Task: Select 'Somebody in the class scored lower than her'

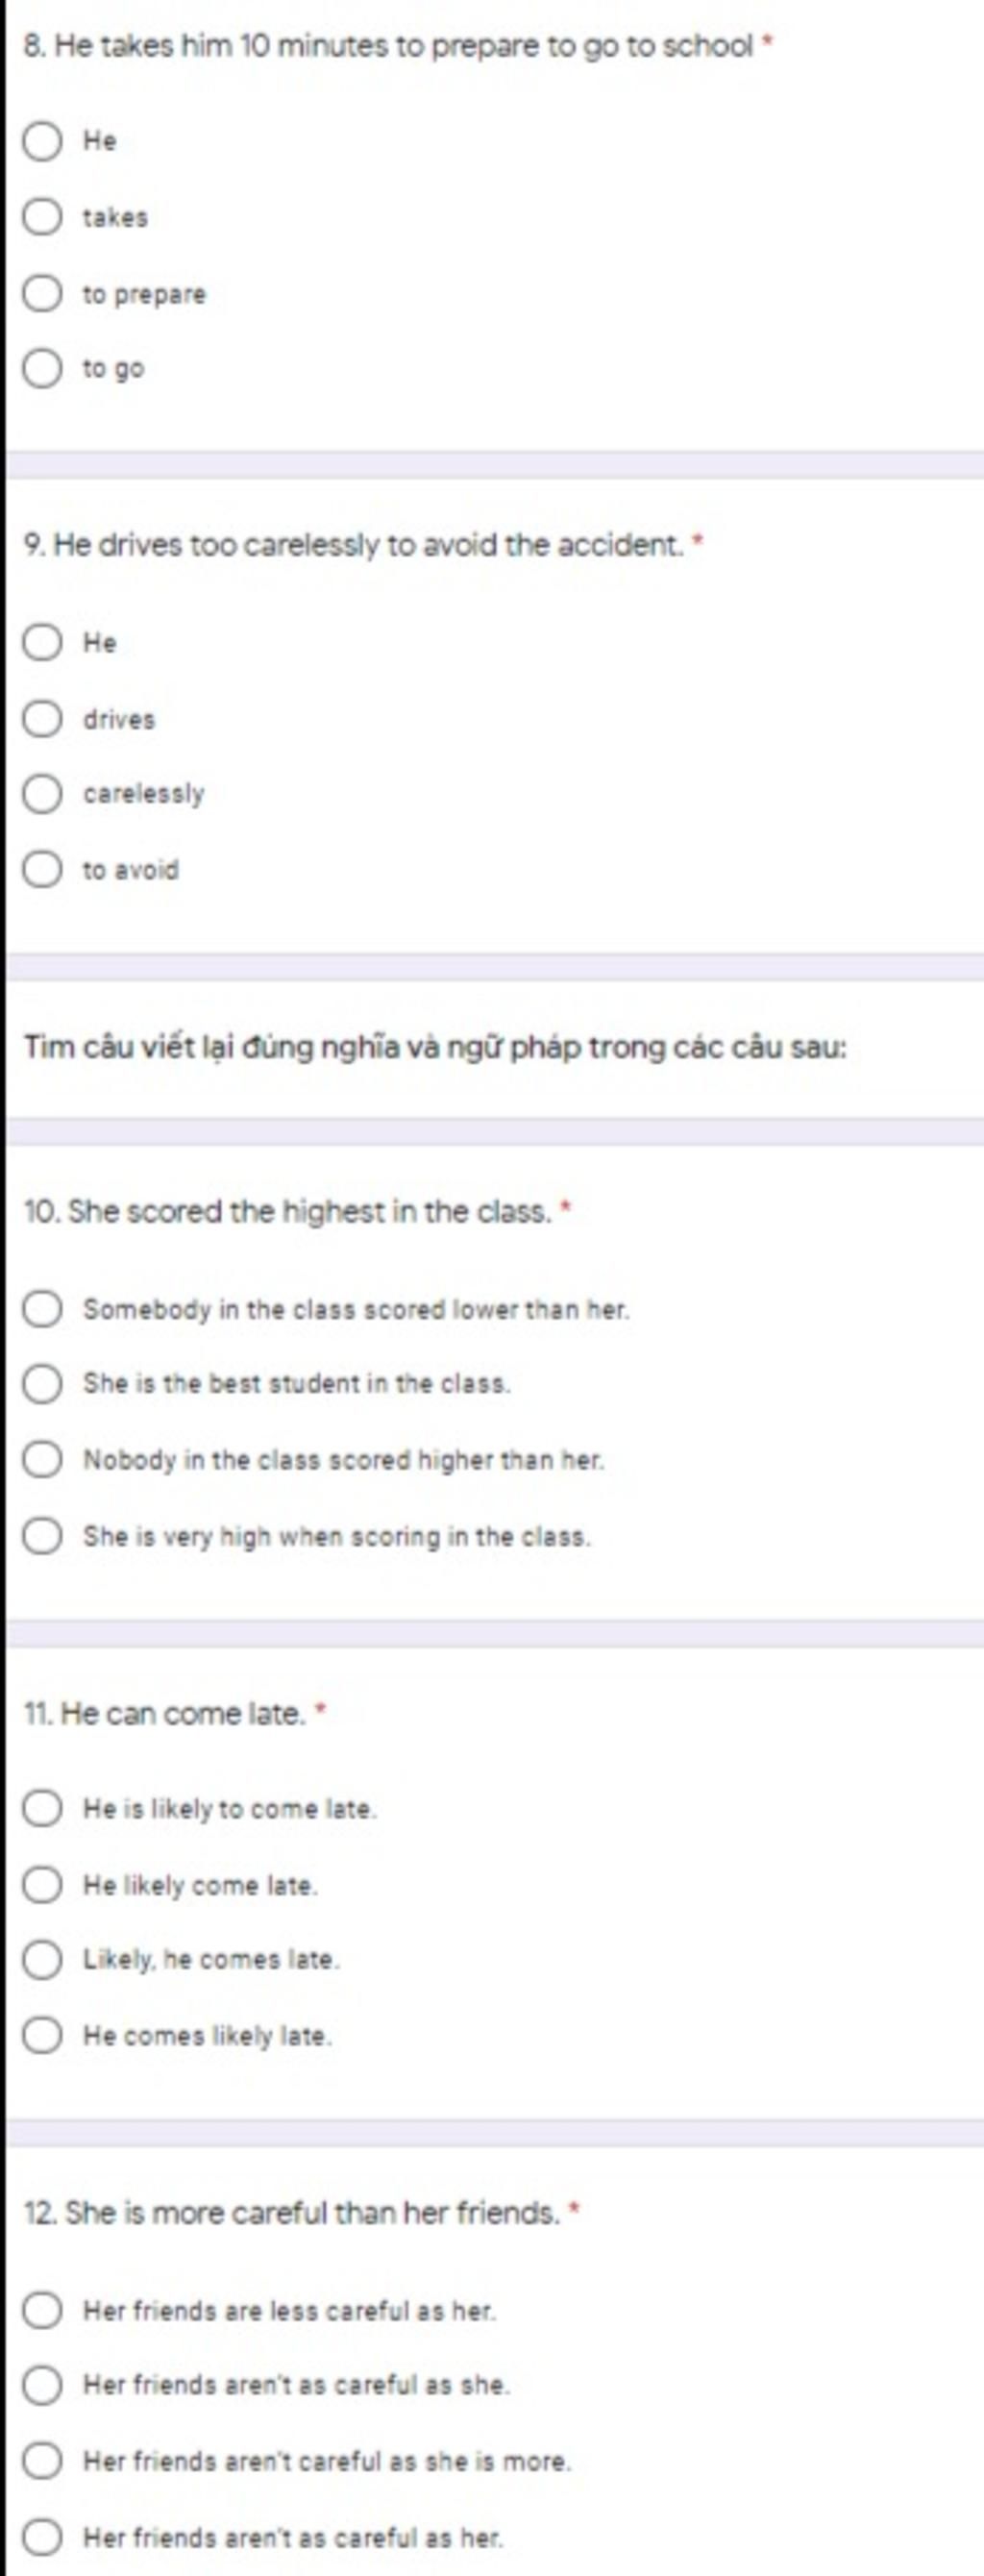Action: 42,1309
